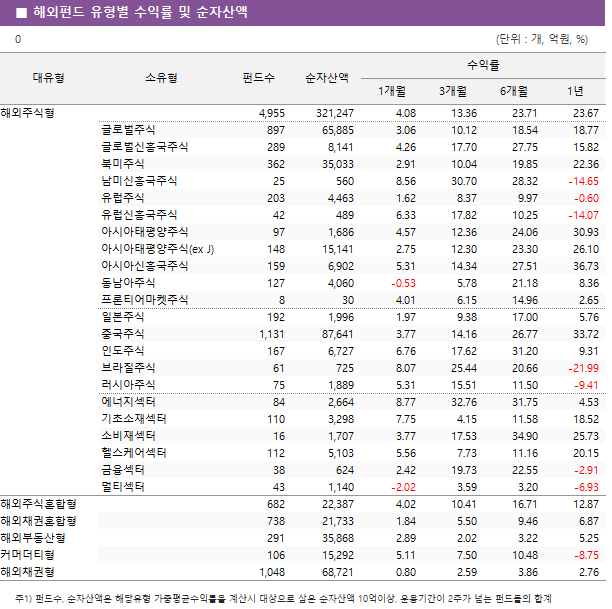Select the 해외주식형 row label
This screenshot has width=612, height=609.
[27, 113]
